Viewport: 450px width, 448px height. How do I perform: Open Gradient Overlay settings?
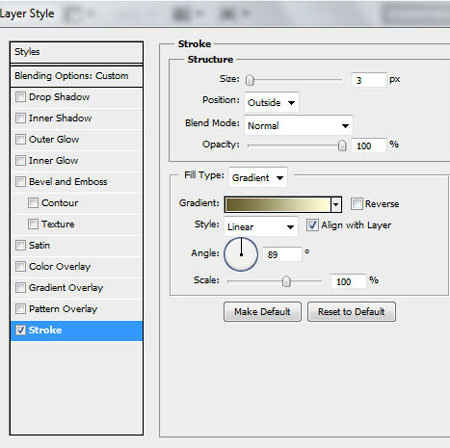pyautogui.click(x=66, y=288)
